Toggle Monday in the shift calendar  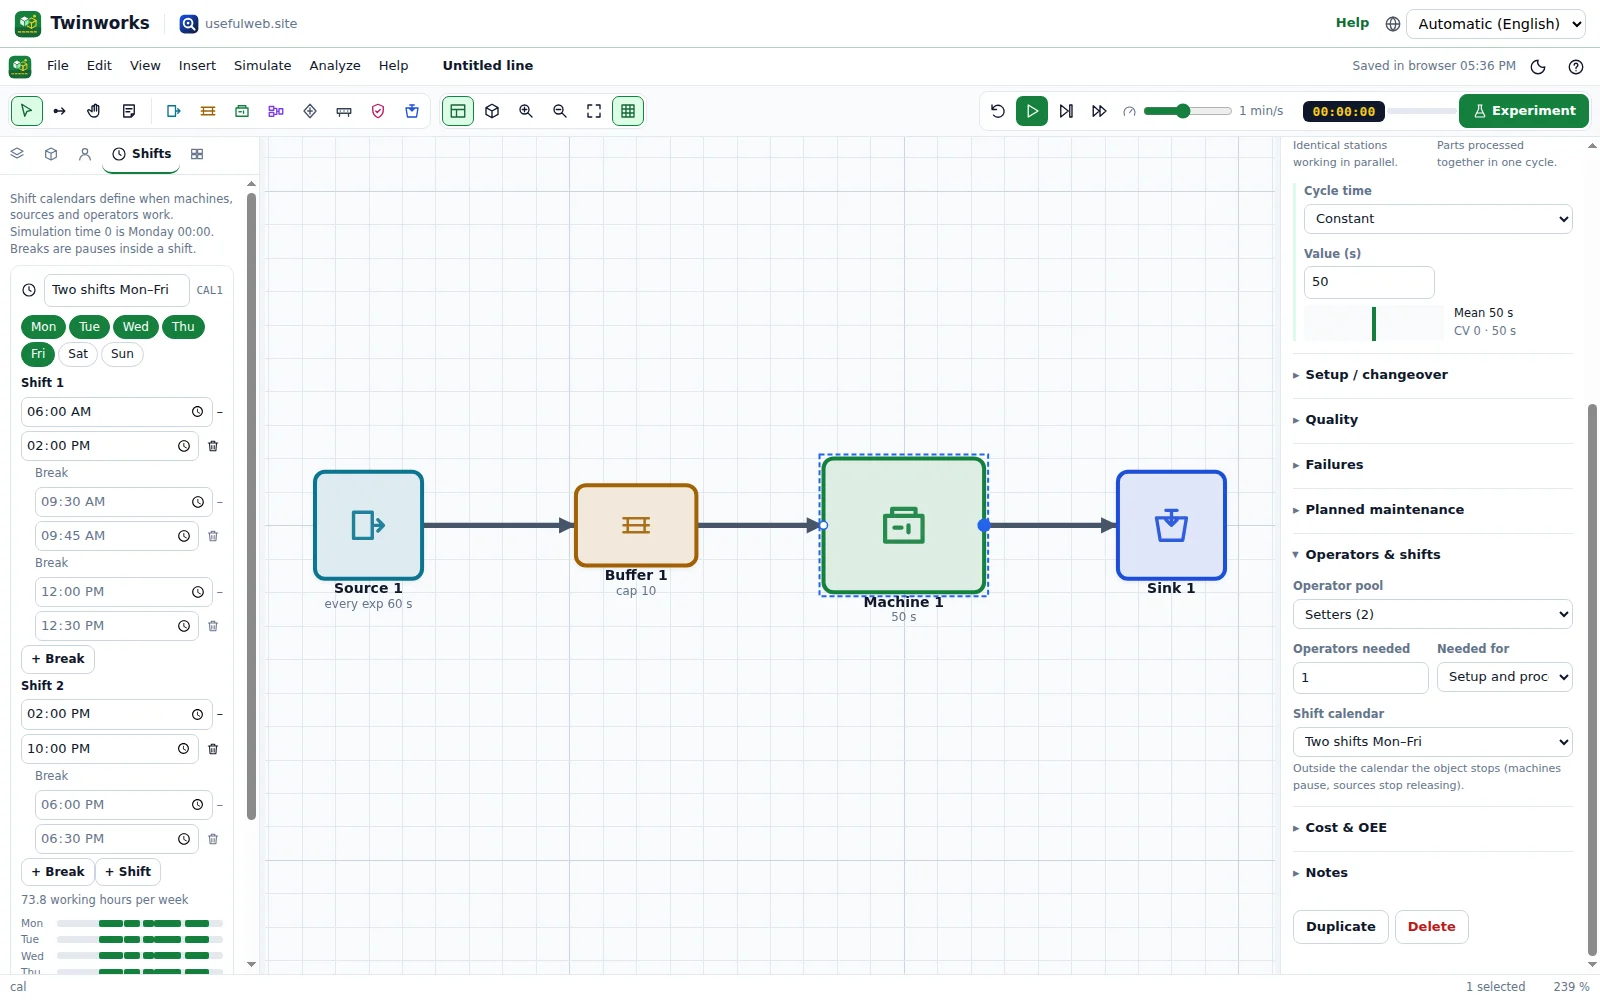pos(43,327)
